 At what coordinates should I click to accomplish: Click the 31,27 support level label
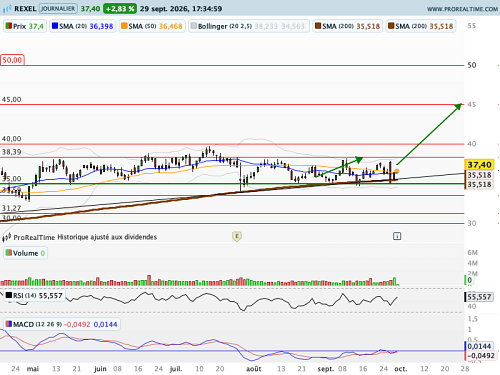[x=11, y=208]
